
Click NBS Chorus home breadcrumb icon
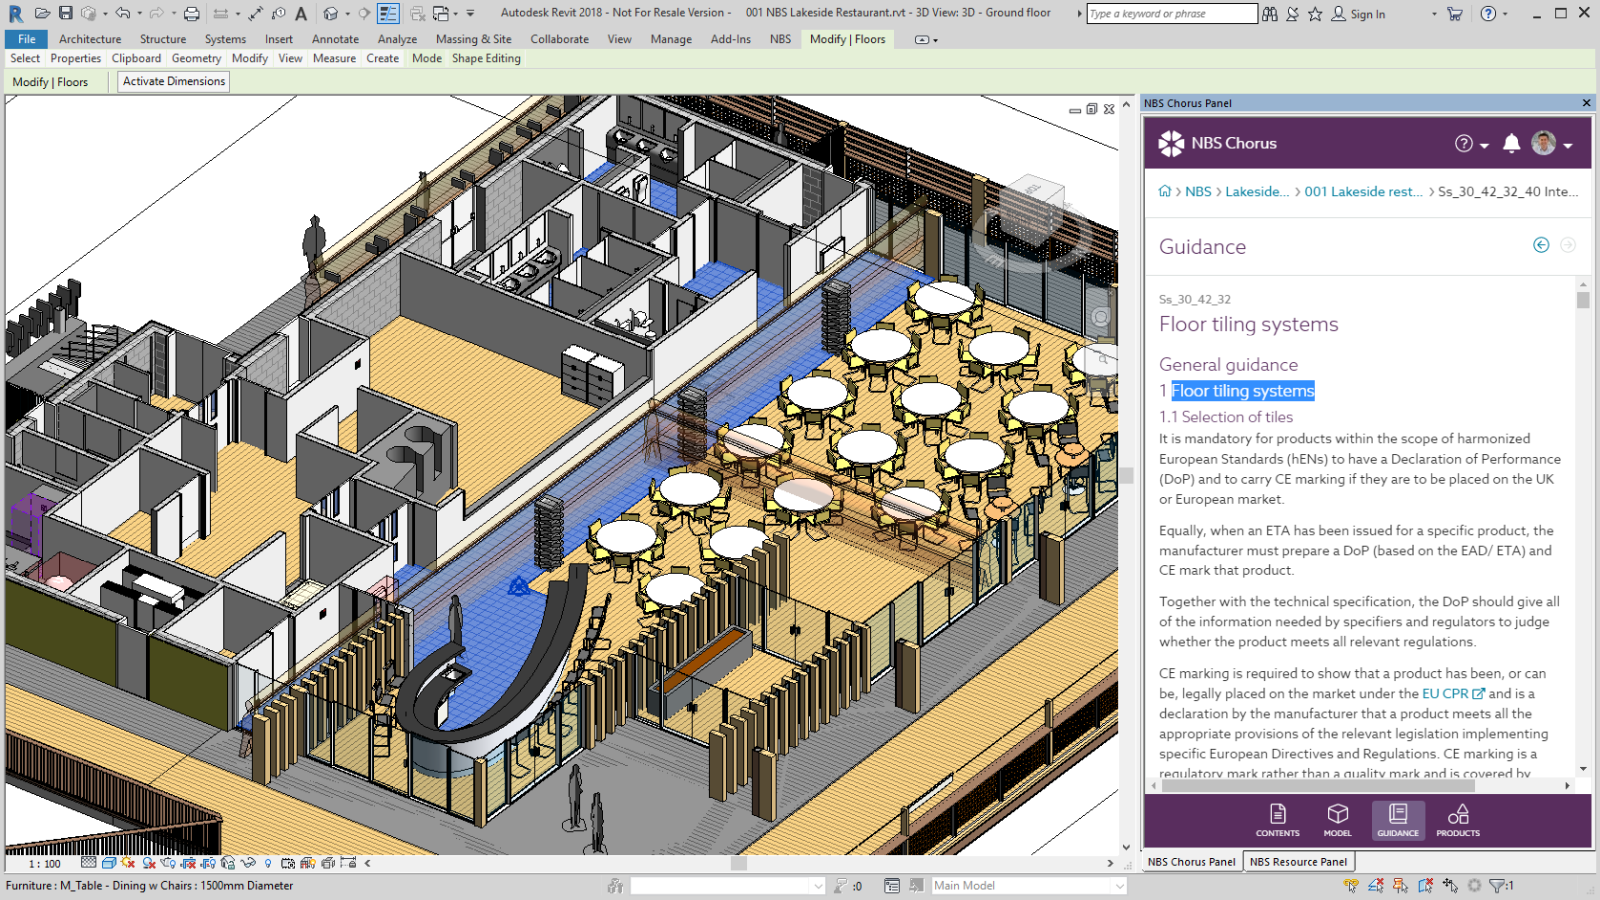click(x=1165, y=191)
